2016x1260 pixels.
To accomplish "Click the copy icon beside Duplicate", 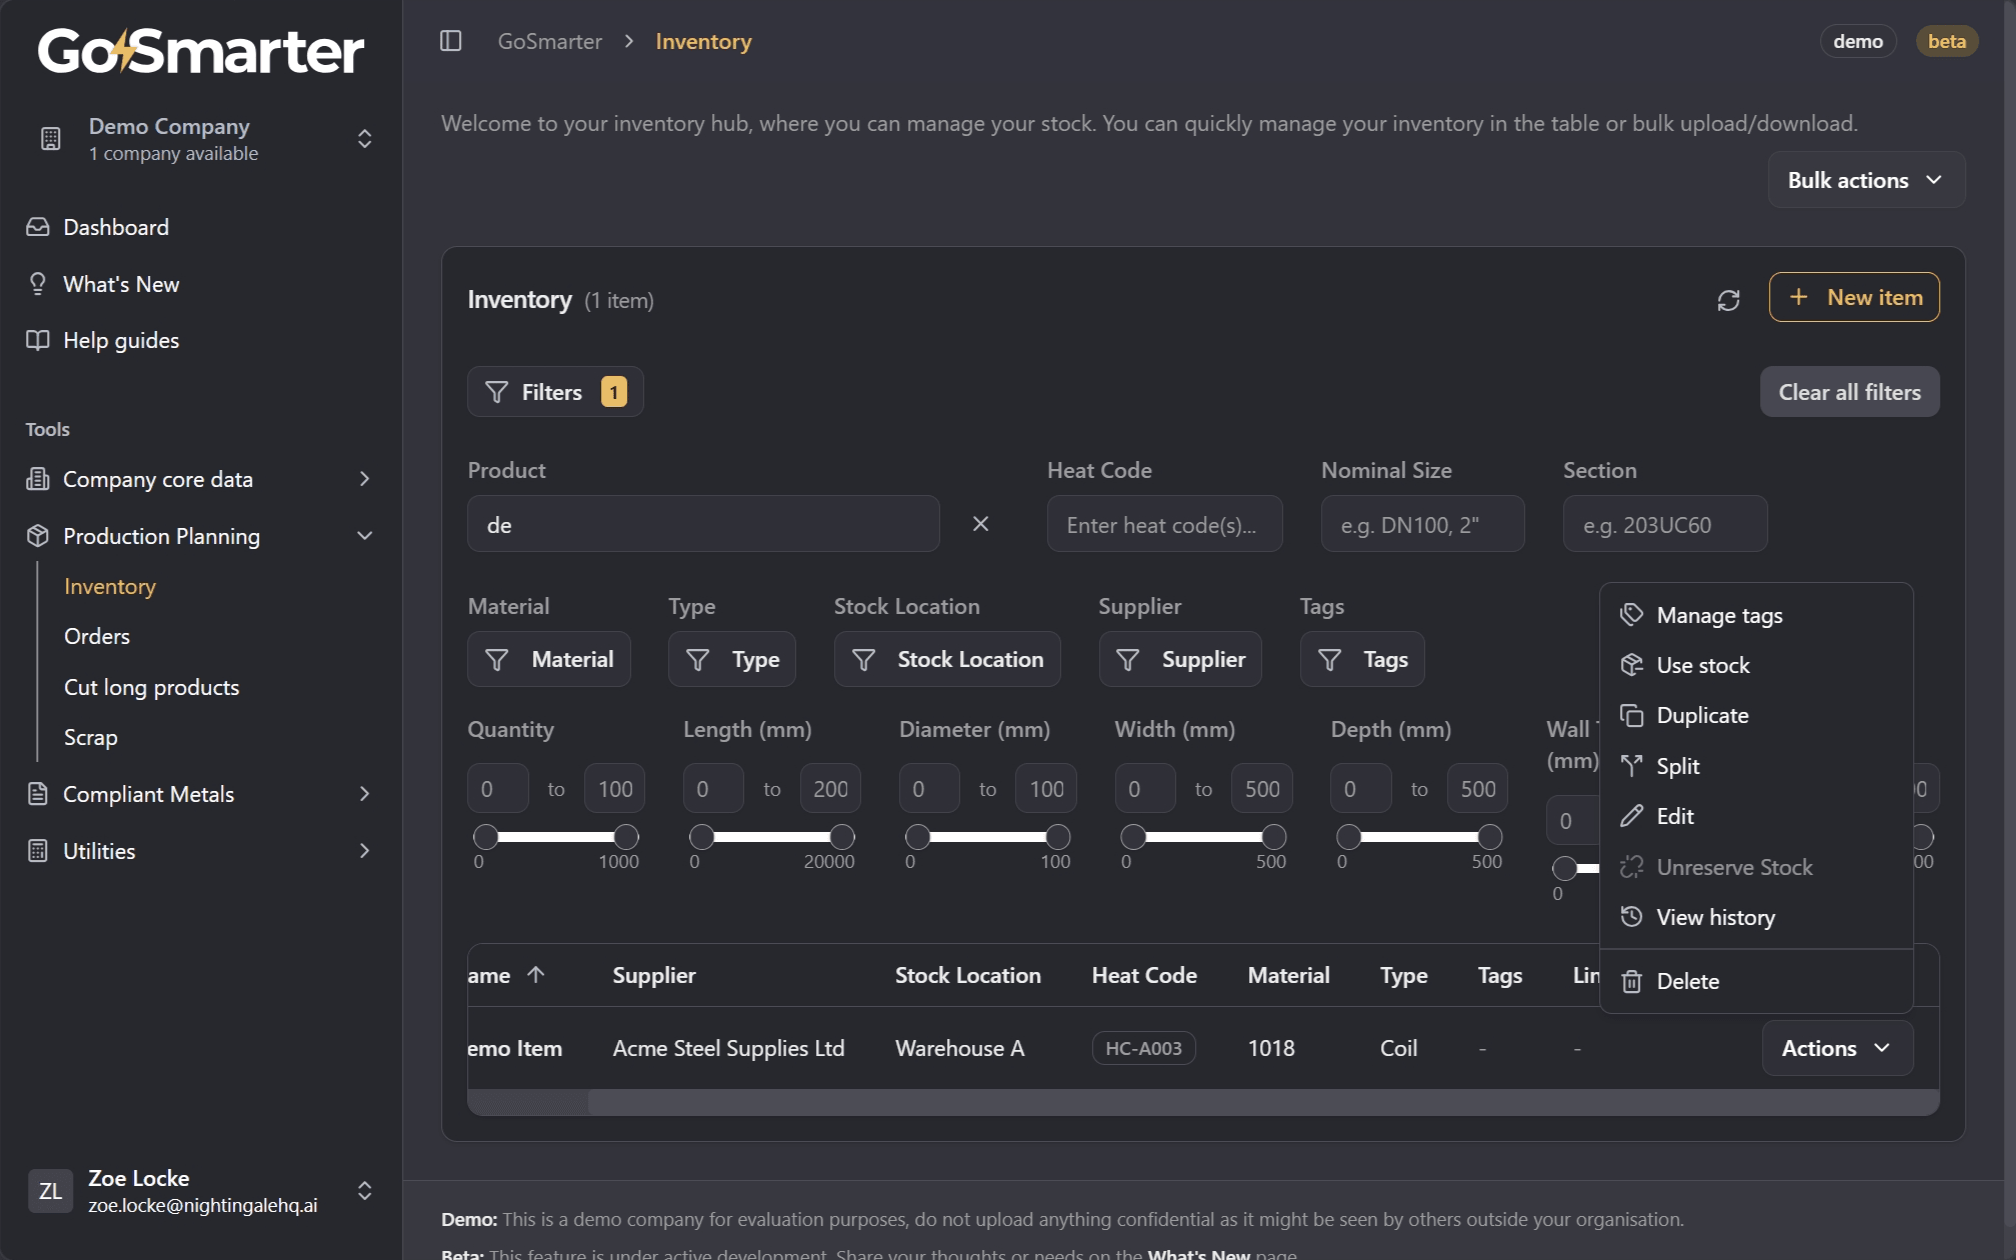I will click(1631, 715).
